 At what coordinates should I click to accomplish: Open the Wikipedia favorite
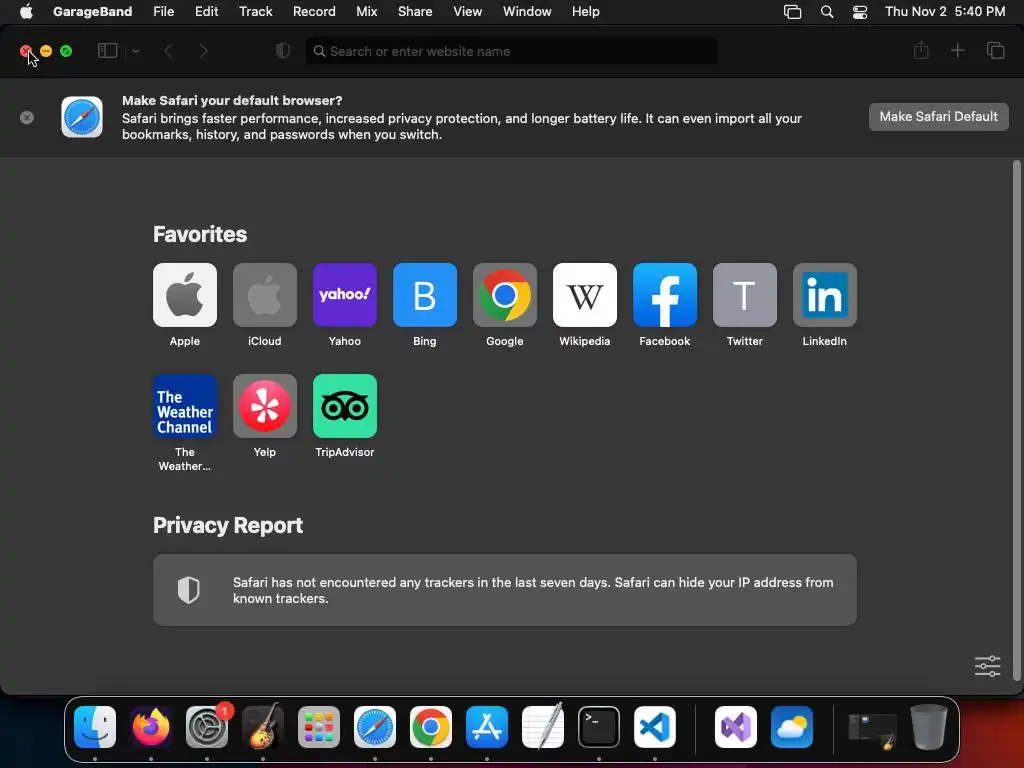tap(584, 295)
